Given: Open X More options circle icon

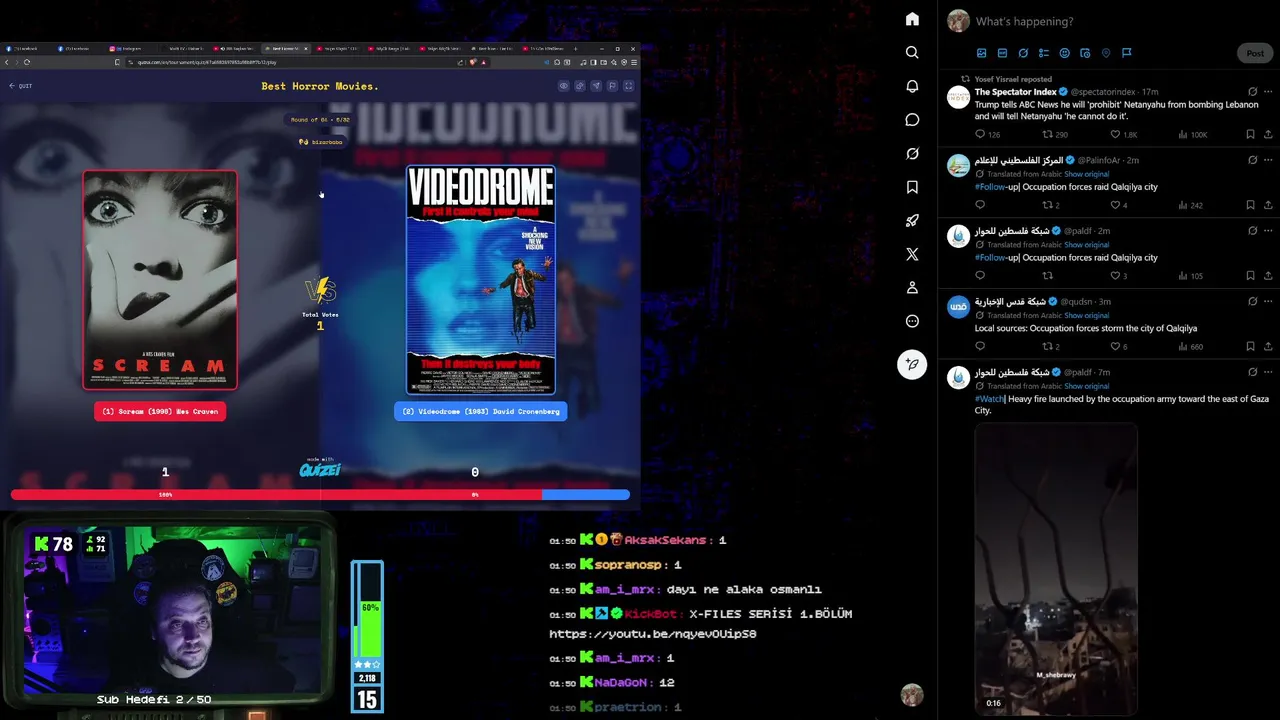Looking at the screenshot, I should pos(912,321).
